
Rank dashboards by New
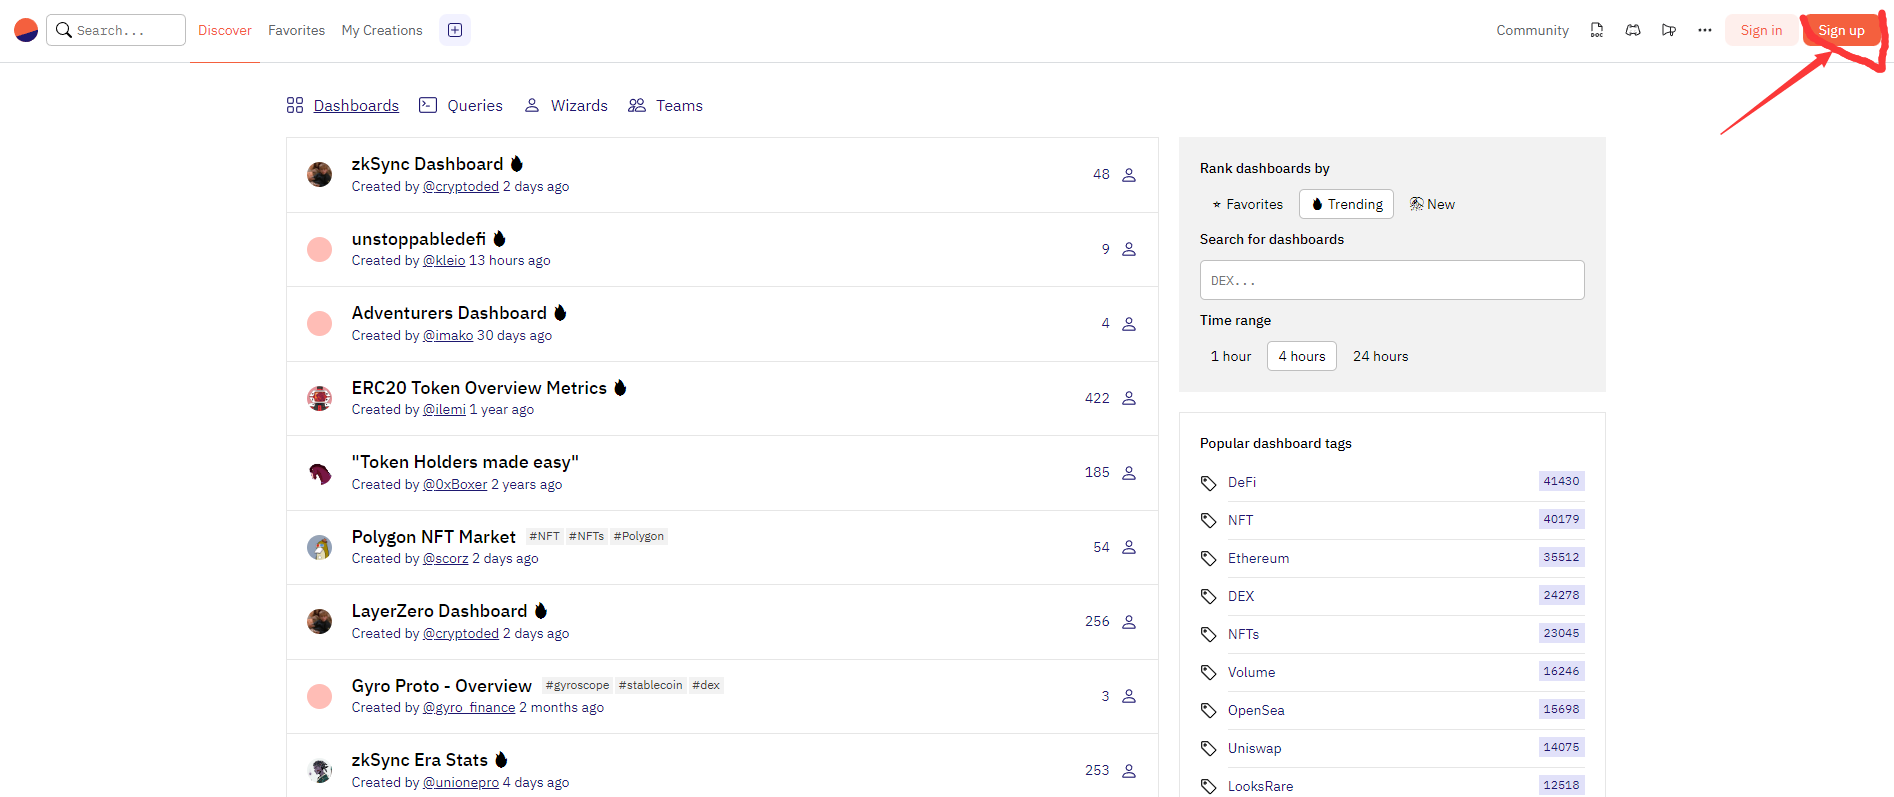click(x=1432, y=204)
